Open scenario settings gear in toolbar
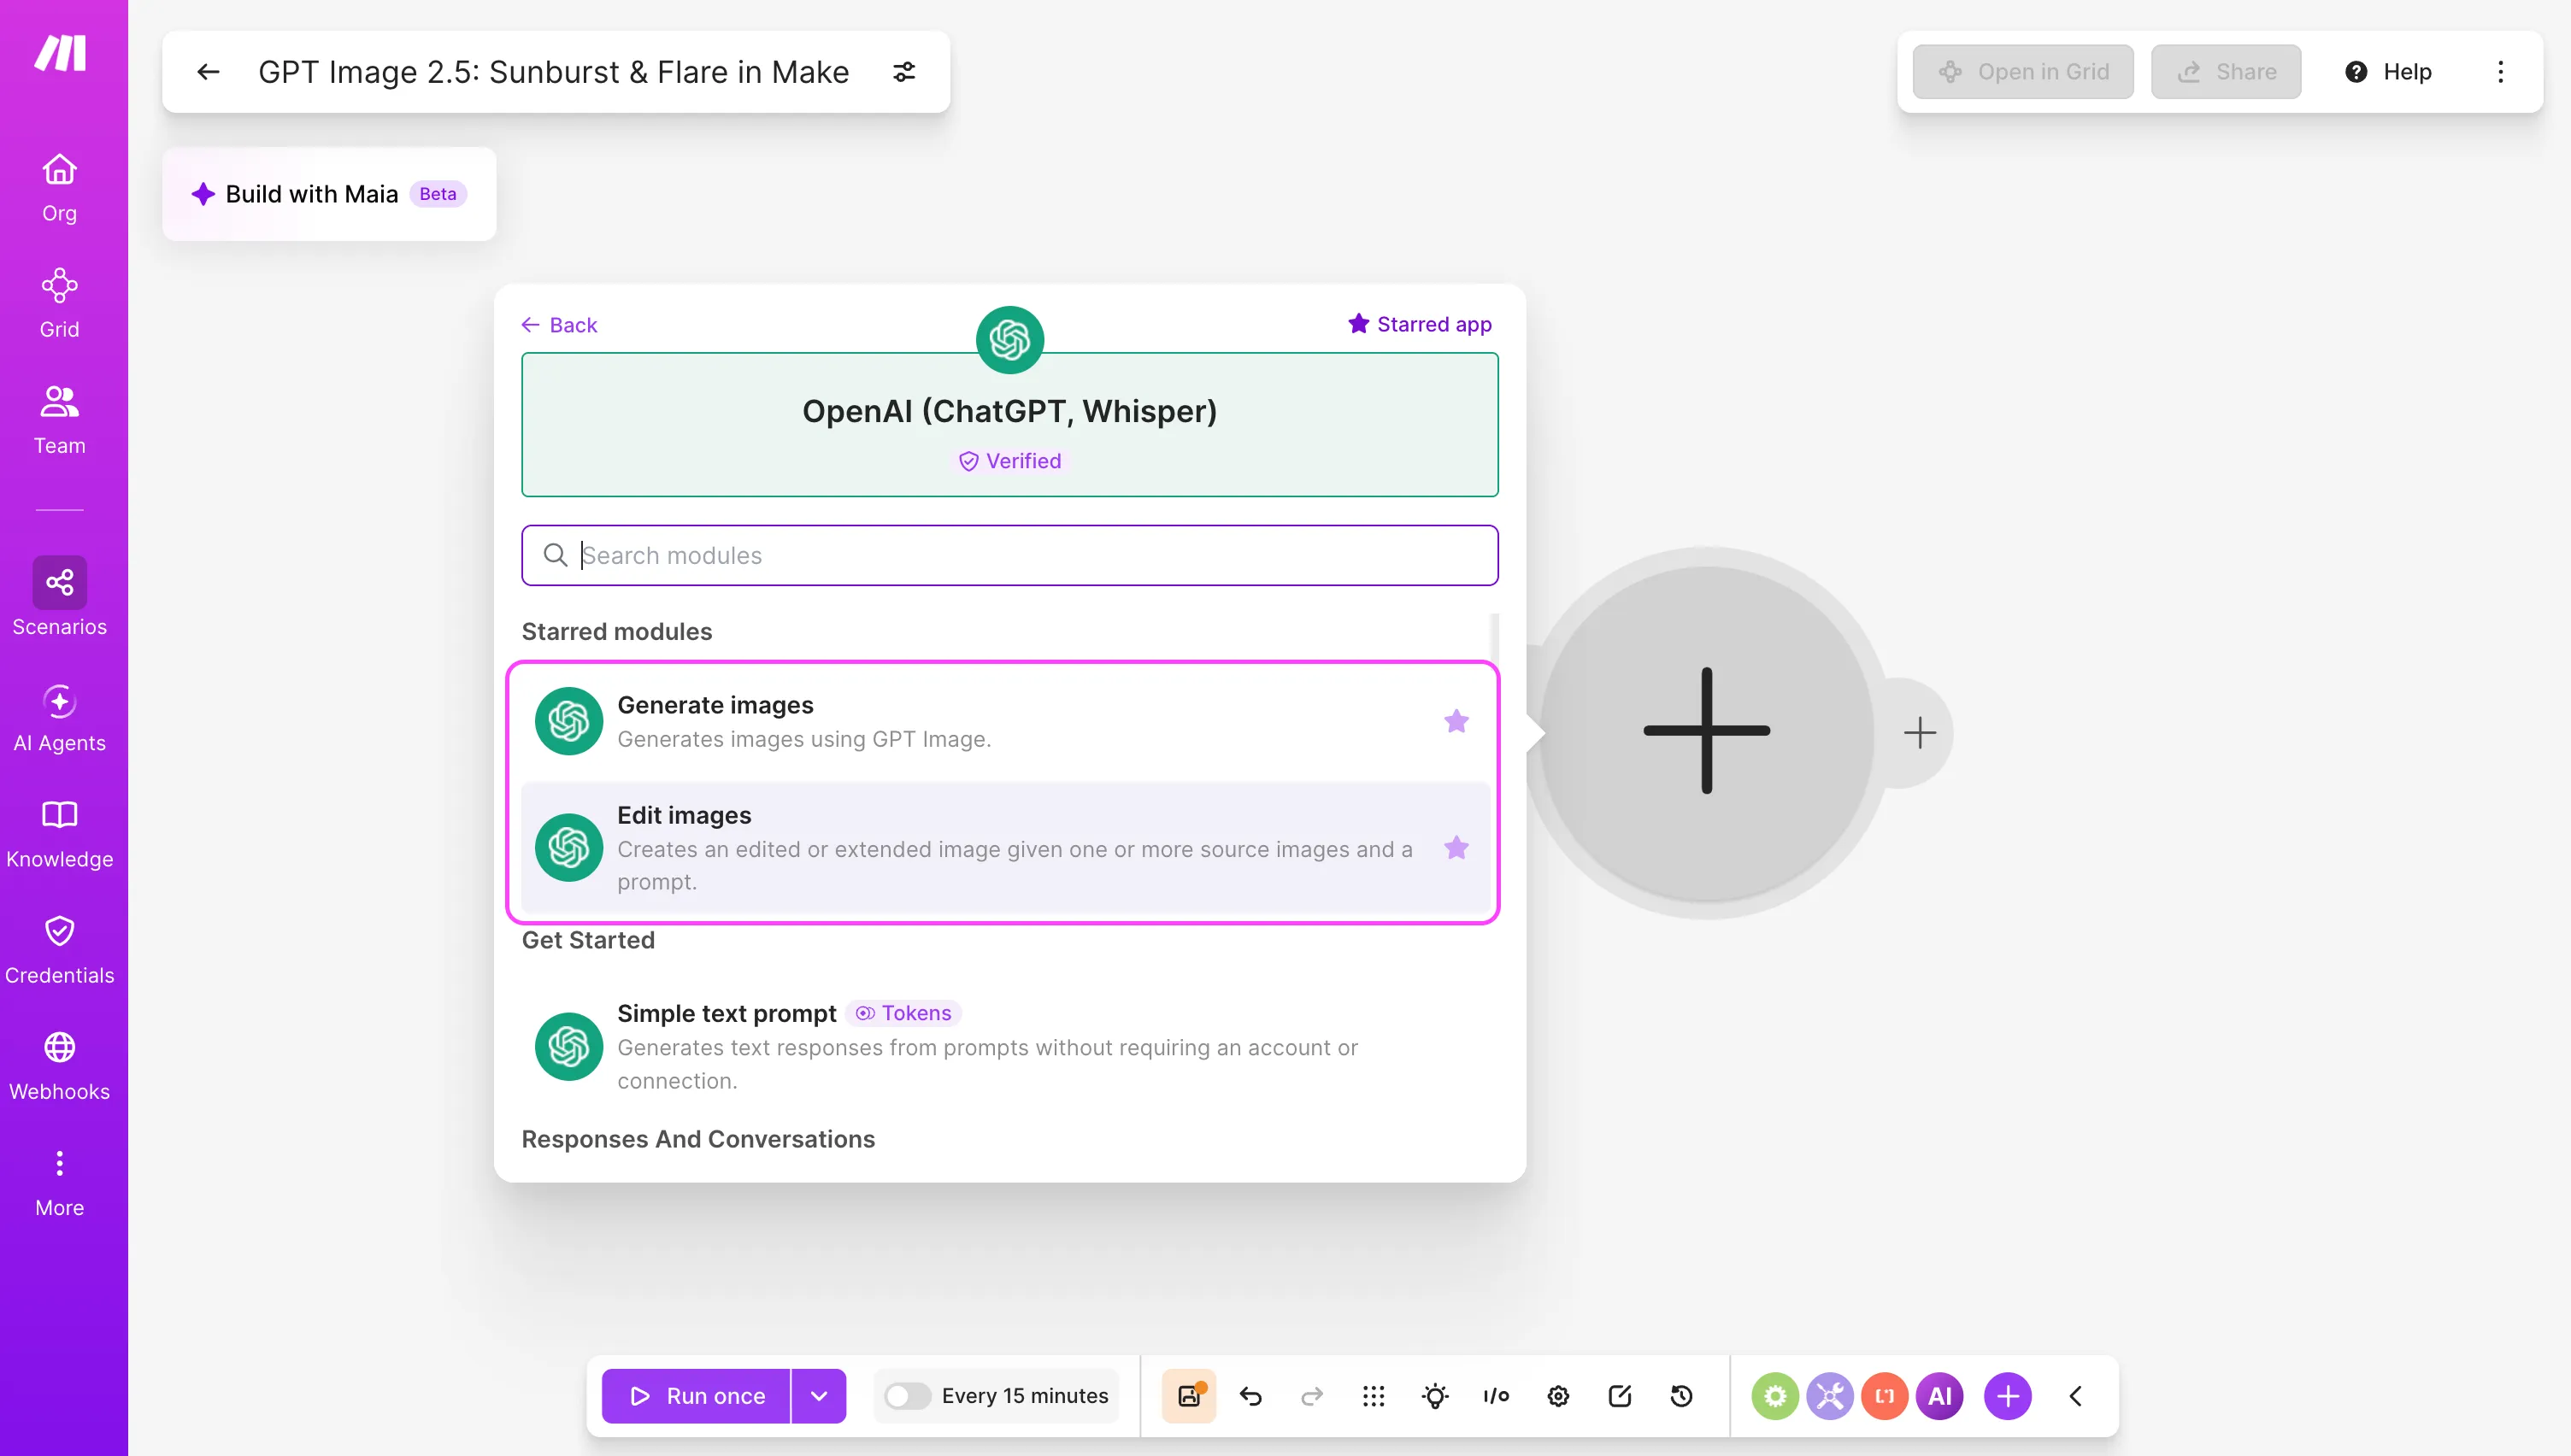 [x=1558, y=1396]
